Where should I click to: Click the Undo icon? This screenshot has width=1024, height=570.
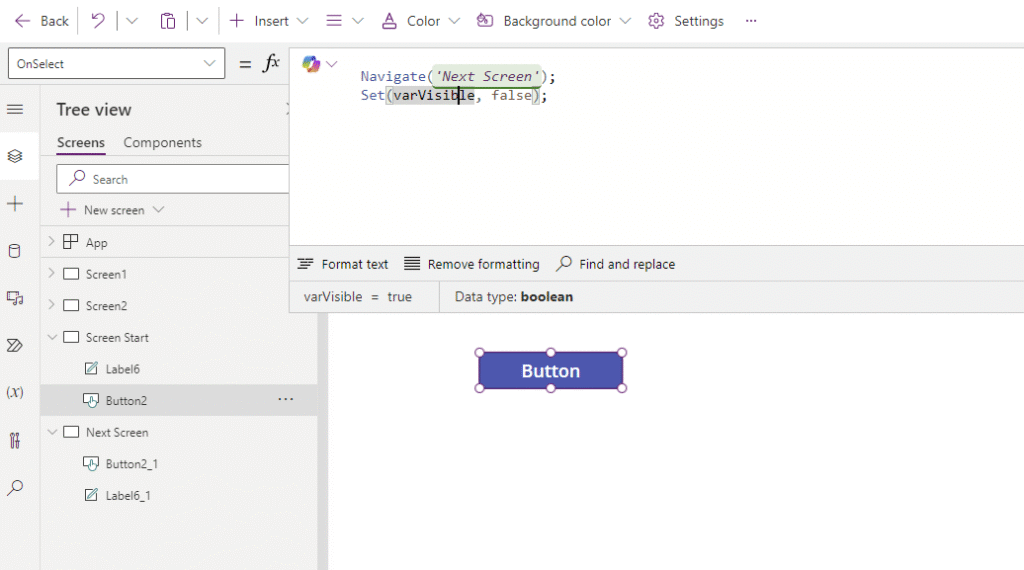point(98,21)
